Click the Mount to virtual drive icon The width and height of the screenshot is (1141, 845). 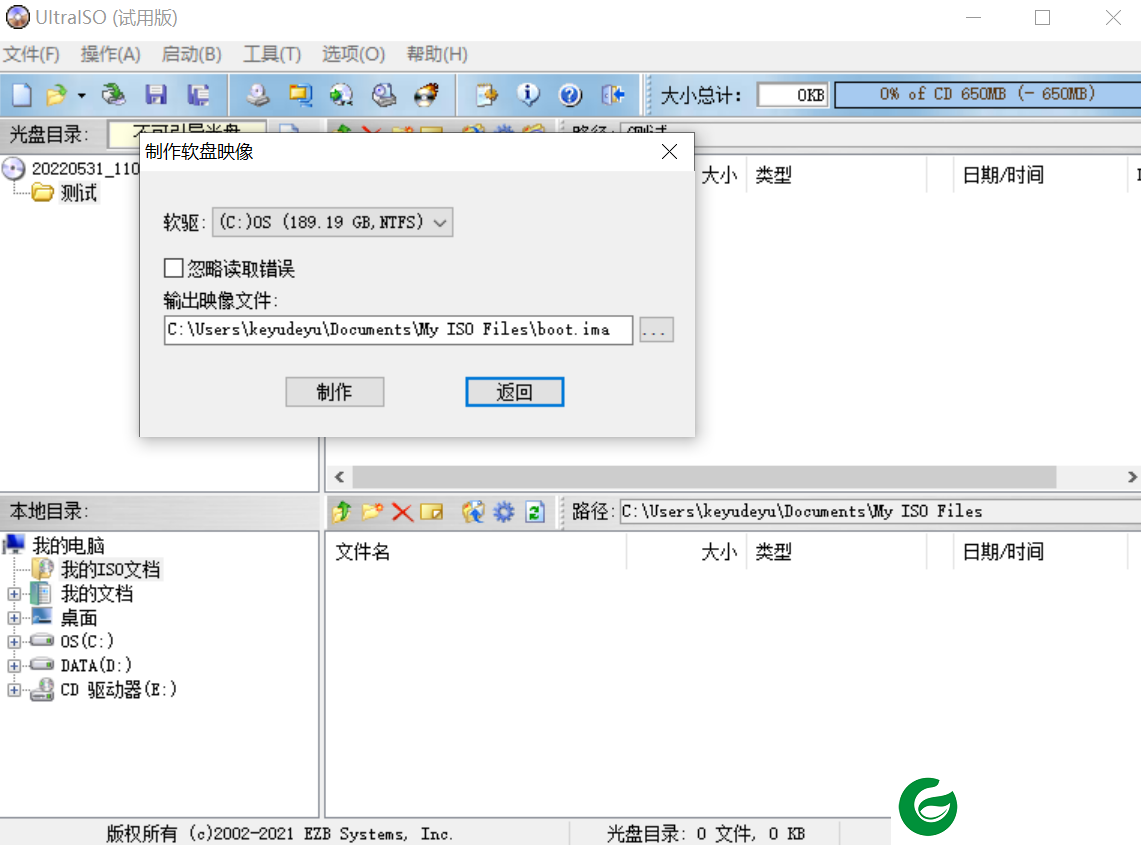point(383,95)
